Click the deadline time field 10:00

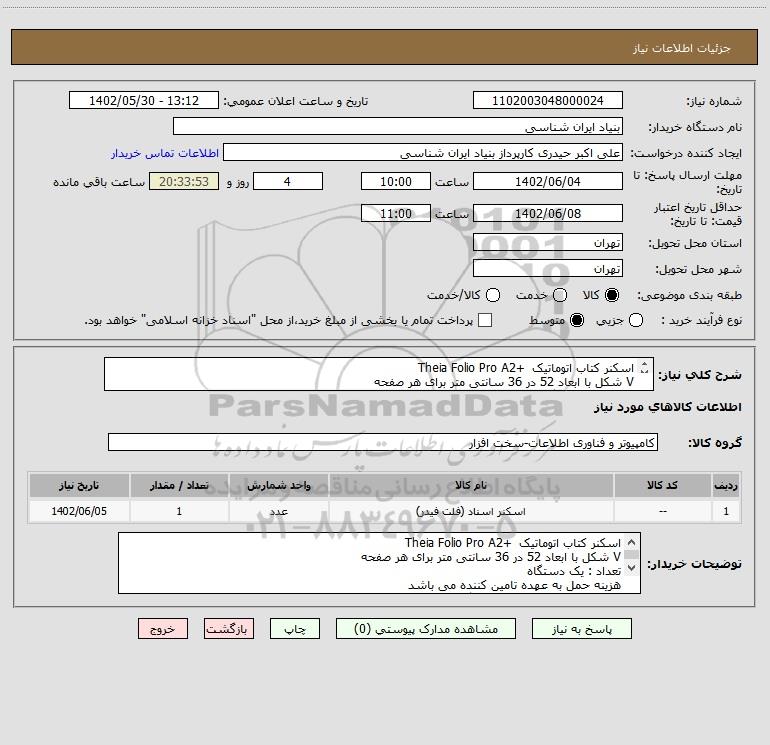(396, 181)
